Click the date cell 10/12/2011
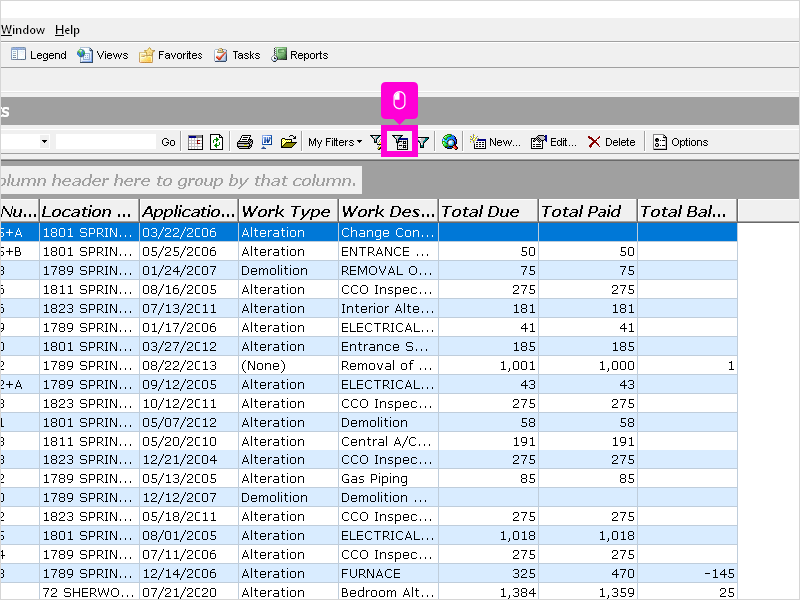 pyautogui.click(x=189, y=404)
